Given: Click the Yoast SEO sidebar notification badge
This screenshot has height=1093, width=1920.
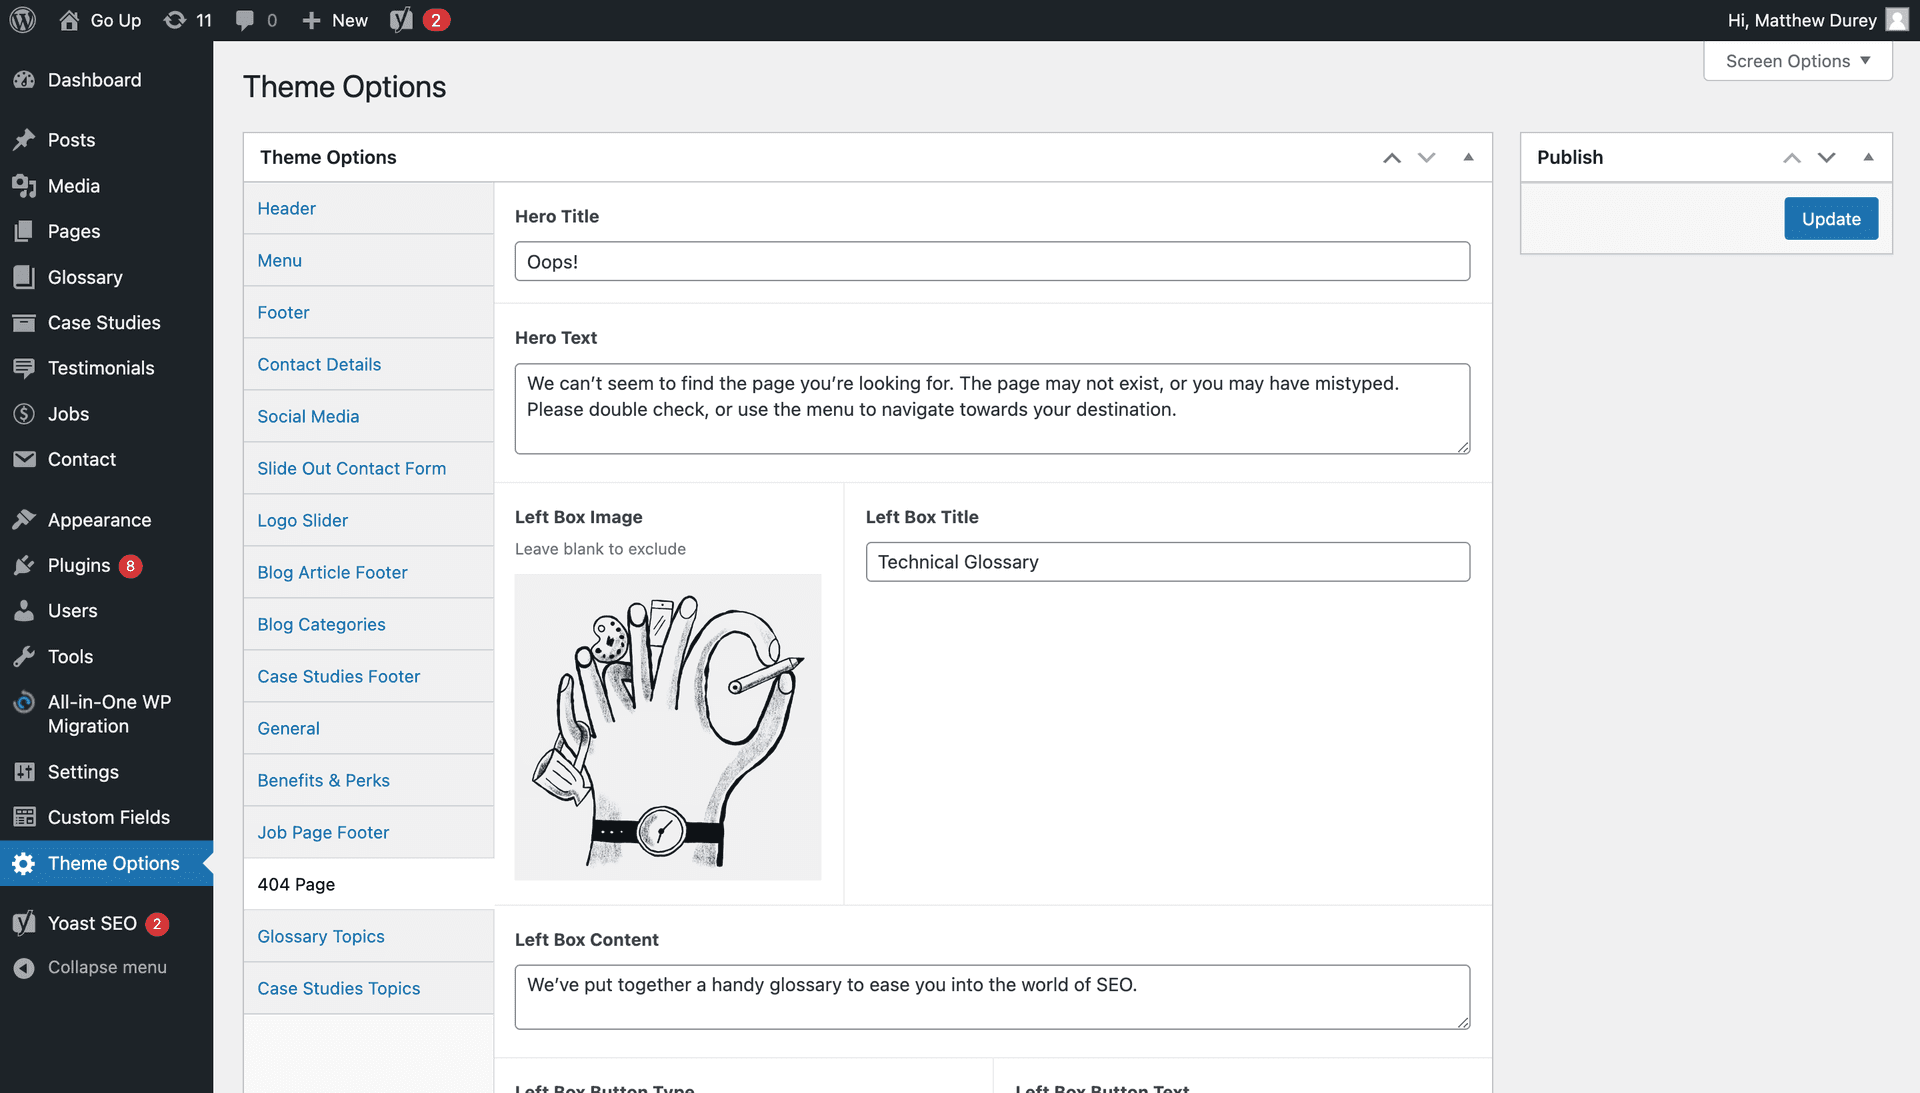Looking at the screenshot, I should [x=157, y=924].
